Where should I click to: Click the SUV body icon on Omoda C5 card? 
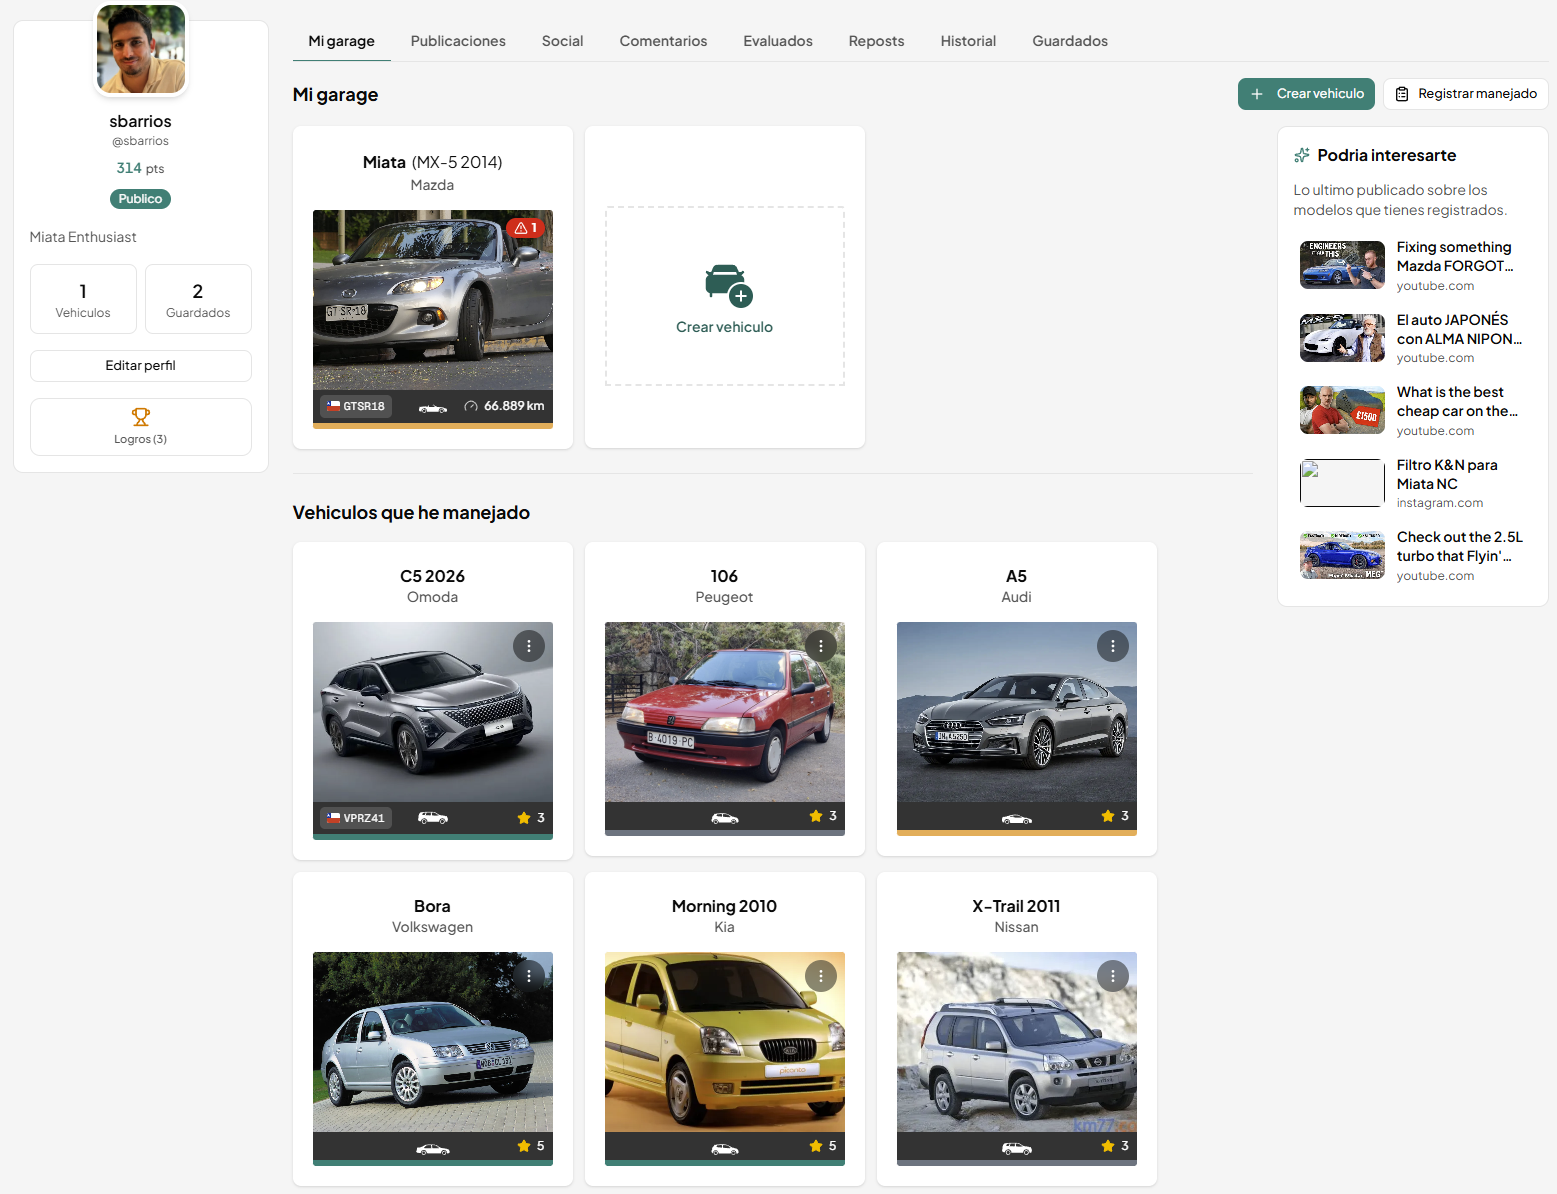[x=433, y=818]
